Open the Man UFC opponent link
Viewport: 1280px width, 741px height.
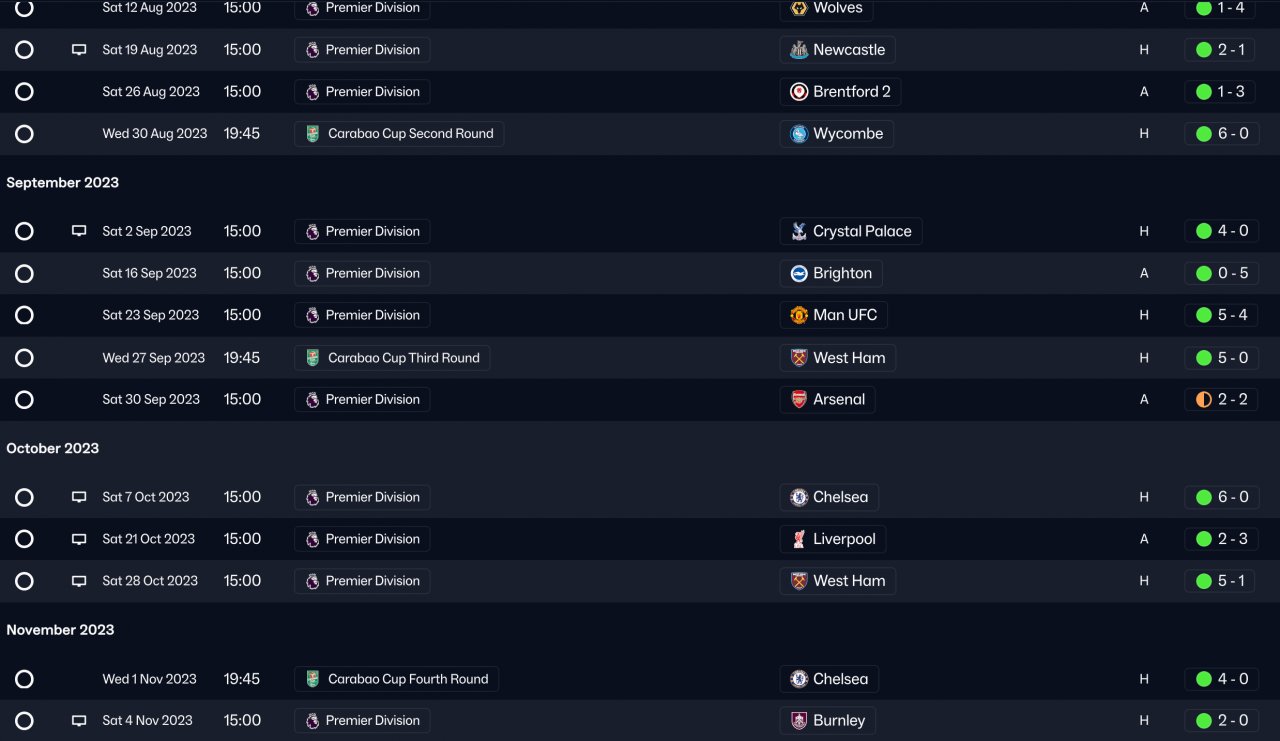(x=845, y=316)
